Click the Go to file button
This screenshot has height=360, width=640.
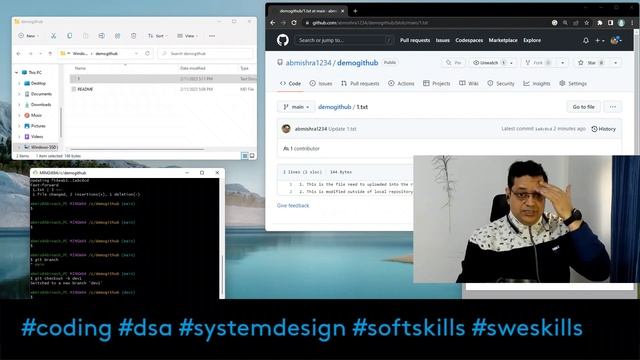click(583, 107)
